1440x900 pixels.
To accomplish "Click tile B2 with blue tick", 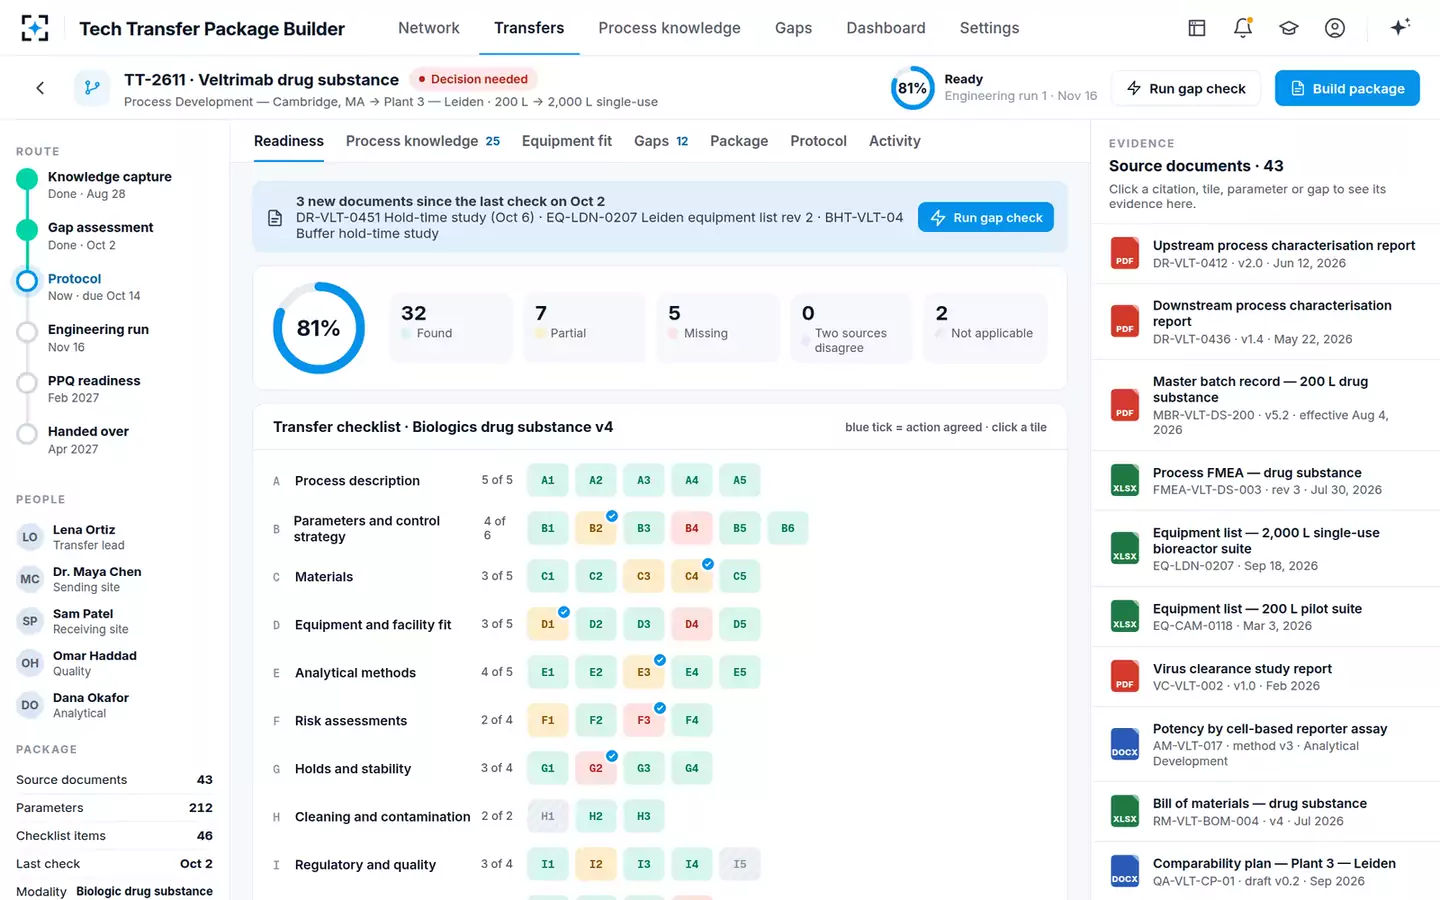I will 596,528.
